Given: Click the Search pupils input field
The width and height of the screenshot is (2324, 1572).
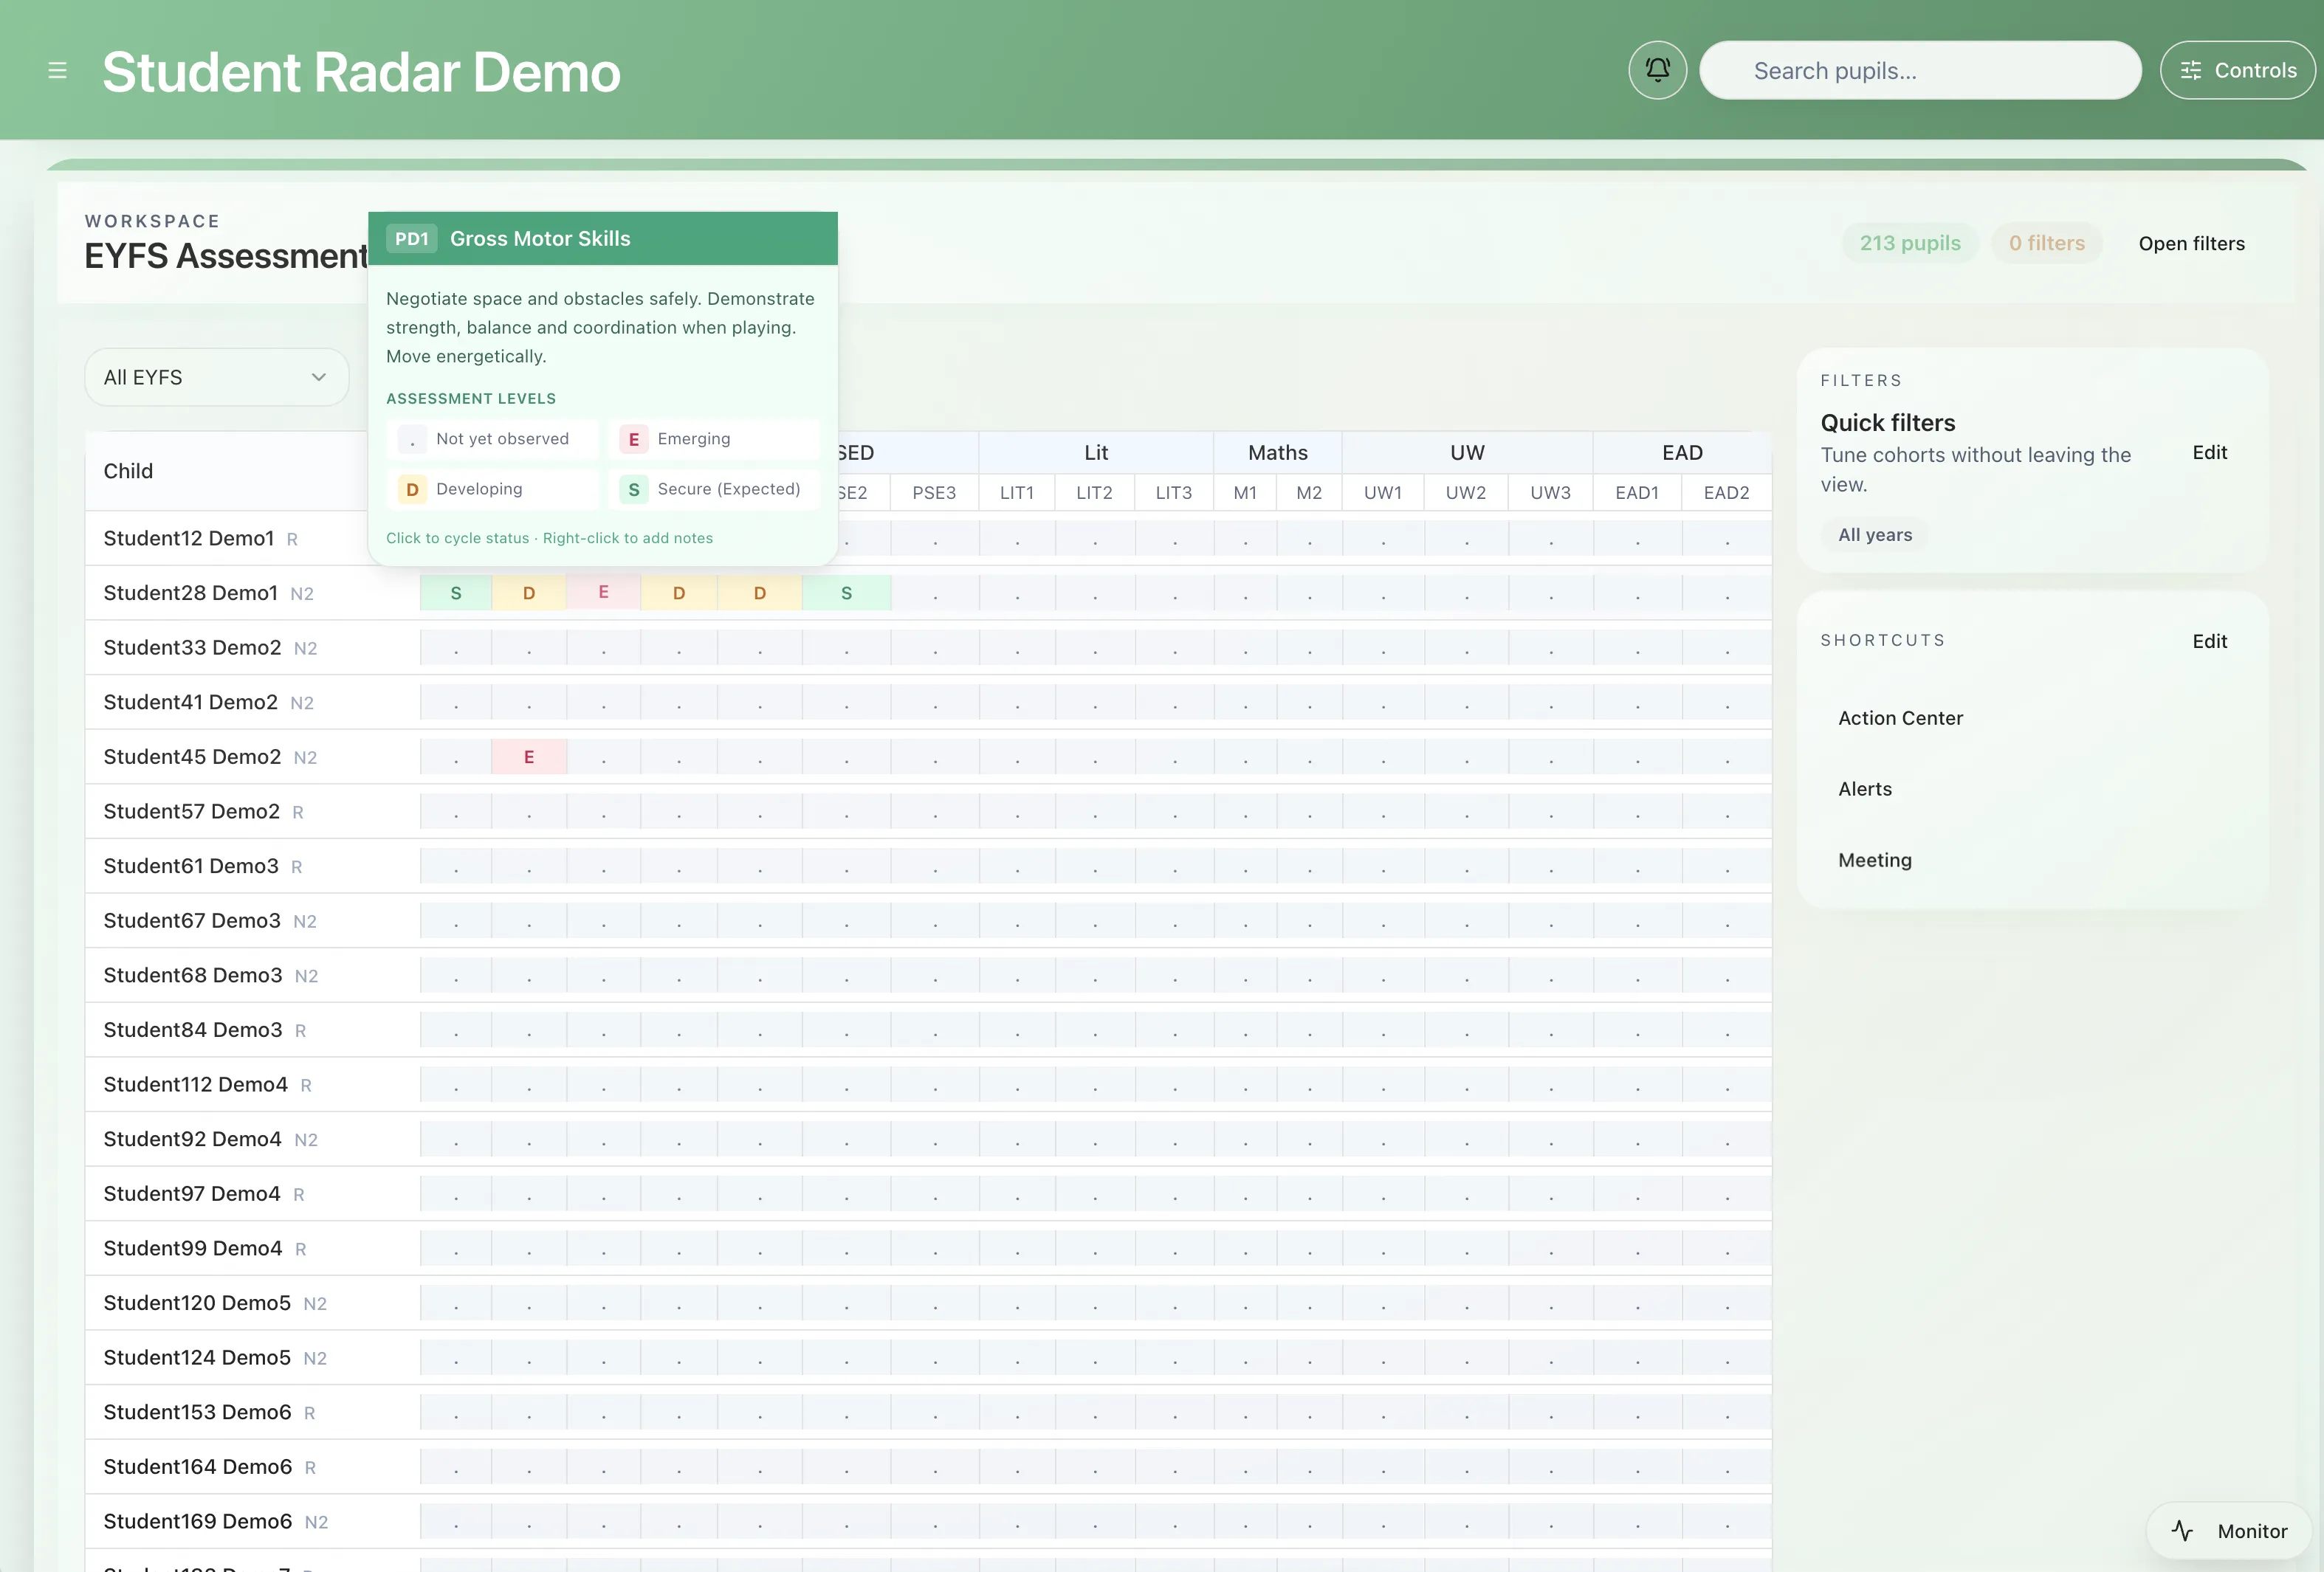Looking at the screenshot, I should (x=1920, y=71).
